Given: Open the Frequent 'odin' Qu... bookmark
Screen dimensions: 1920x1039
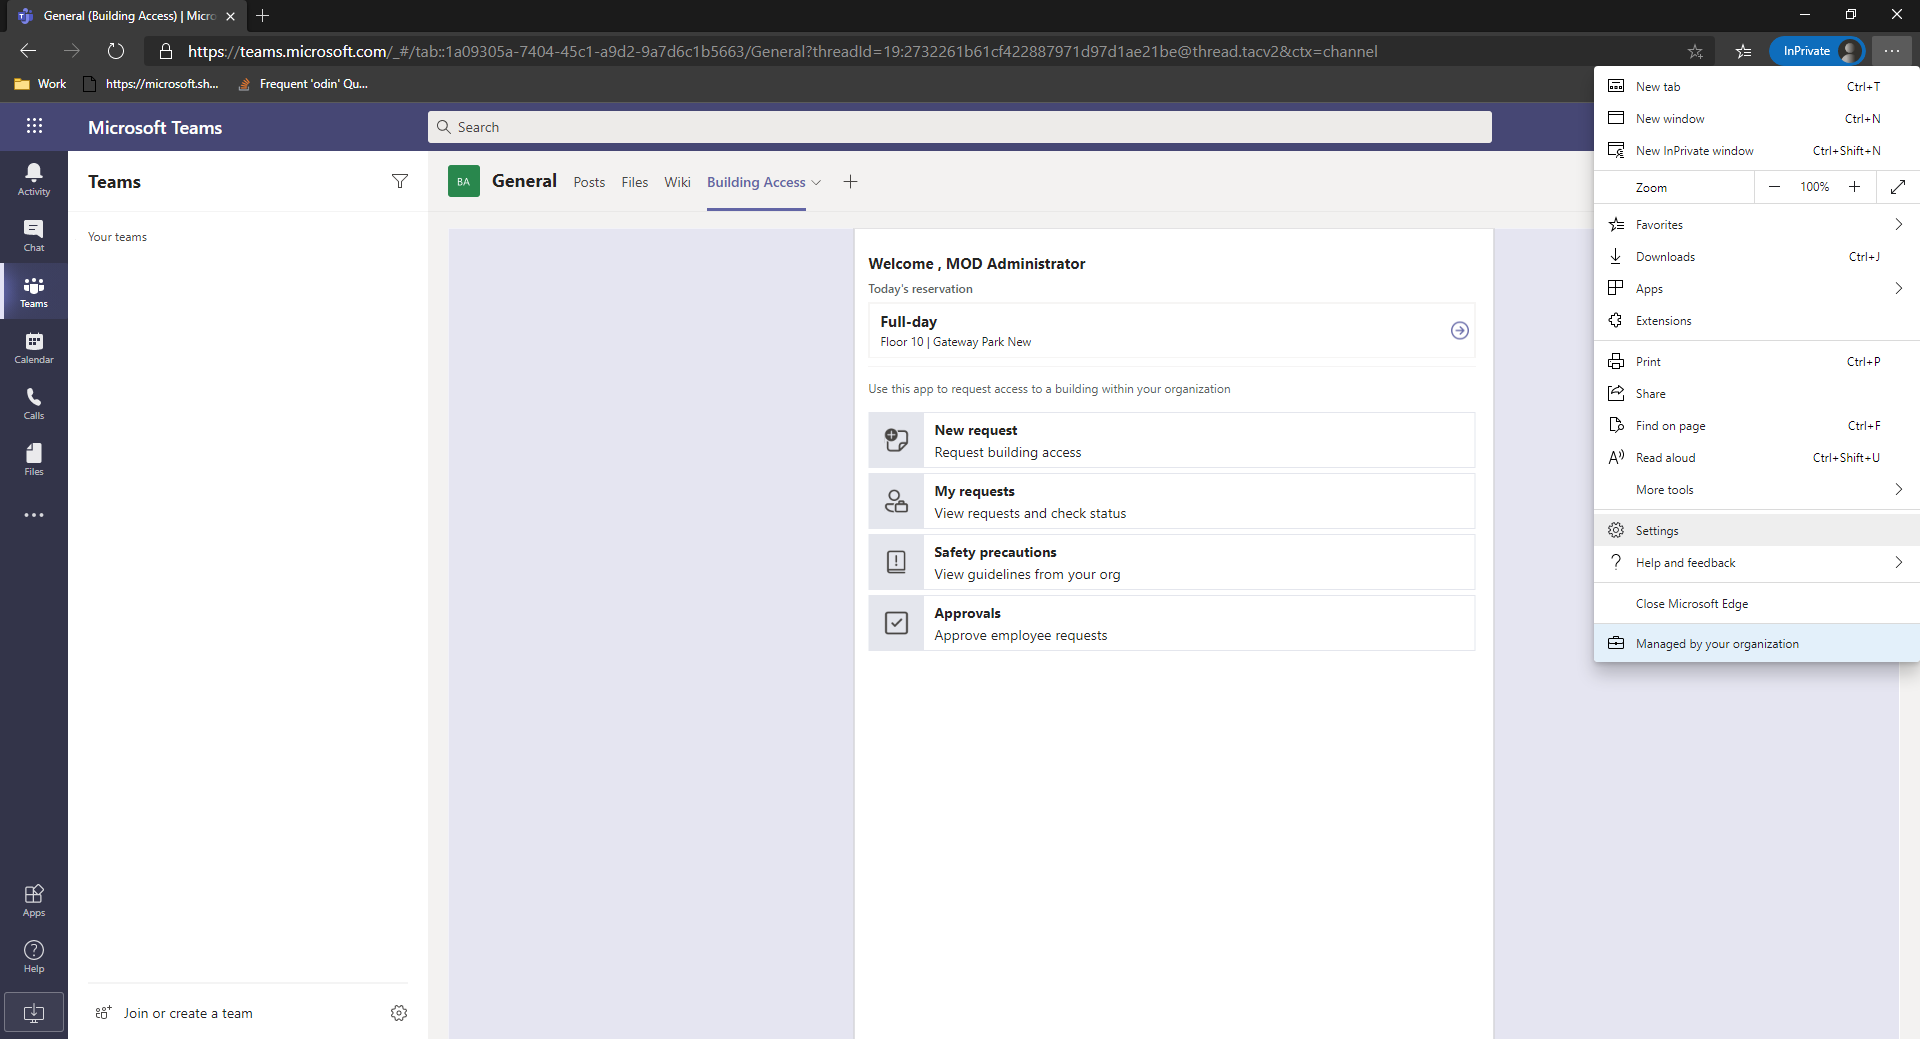Looking at the screenshot, I should pos(303,84).
